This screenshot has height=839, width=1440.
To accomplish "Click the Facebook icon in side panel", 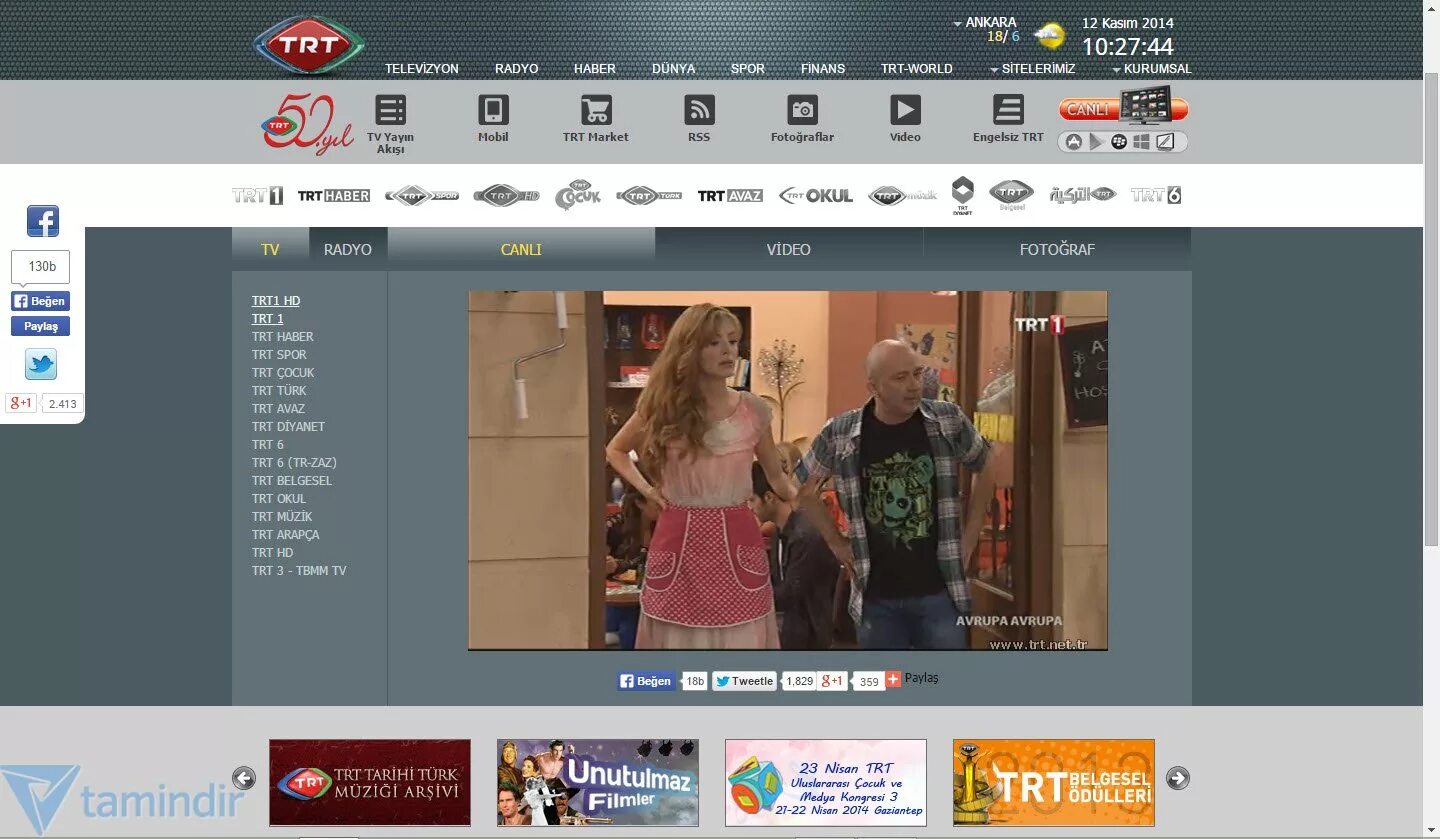I will pyautogui.click(x=42, y=221).
